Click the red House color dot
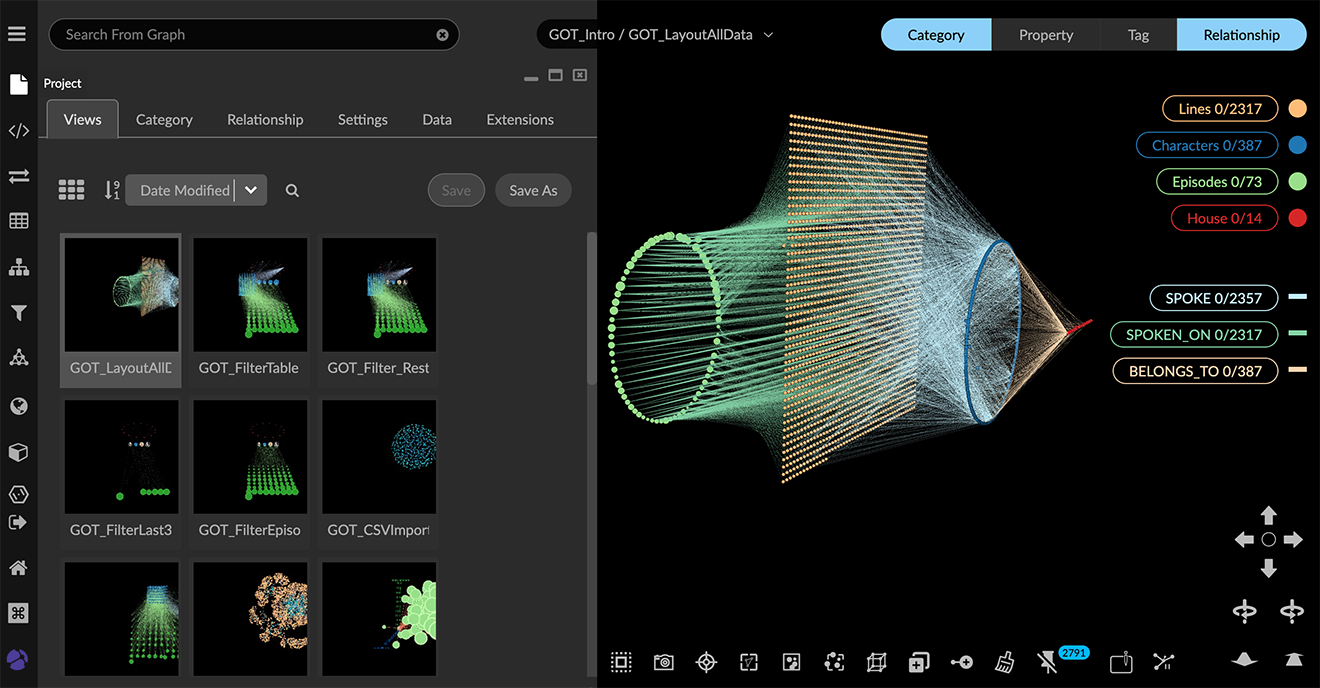 click(x=1297, y=218)
